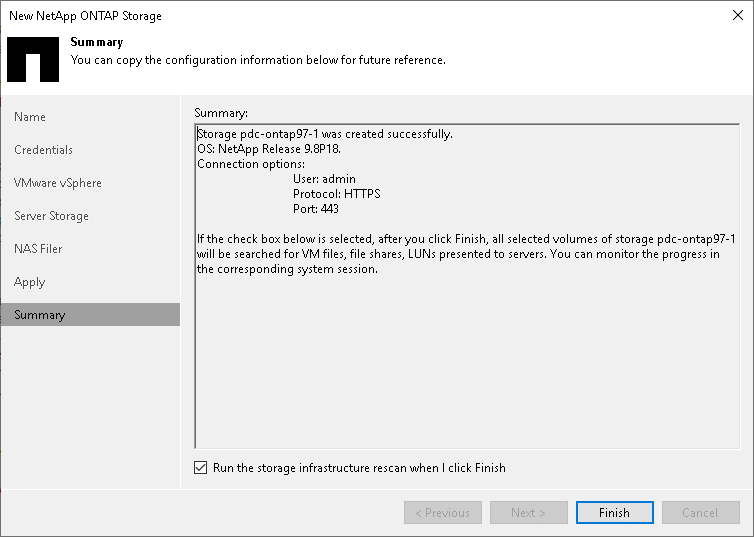Click the New NetApp ONTAP Storage window title
This screenshot has height=537, width=754.
click(85, 16)
